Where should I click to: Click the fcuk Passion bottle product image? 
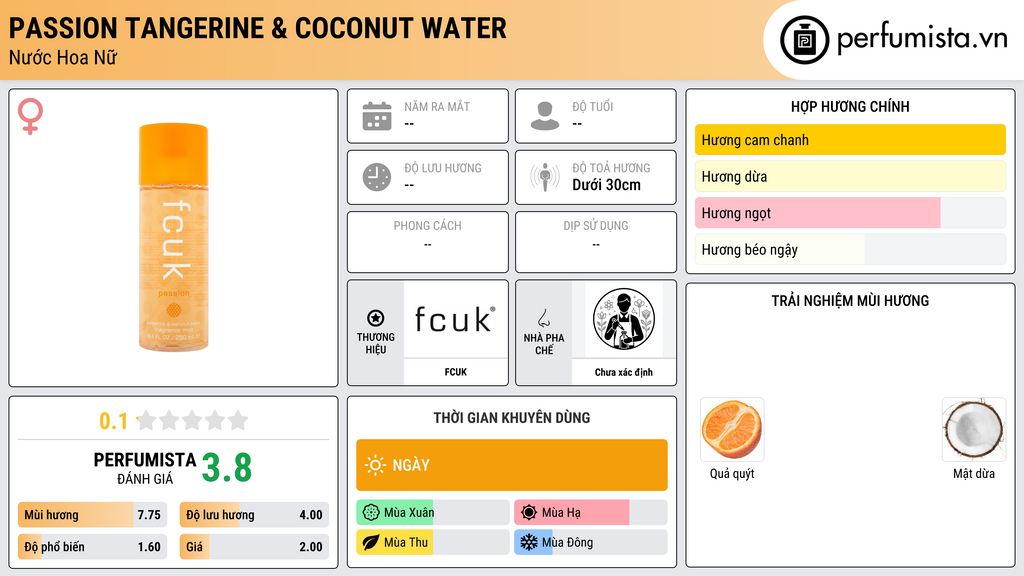(x=174, y=237)
